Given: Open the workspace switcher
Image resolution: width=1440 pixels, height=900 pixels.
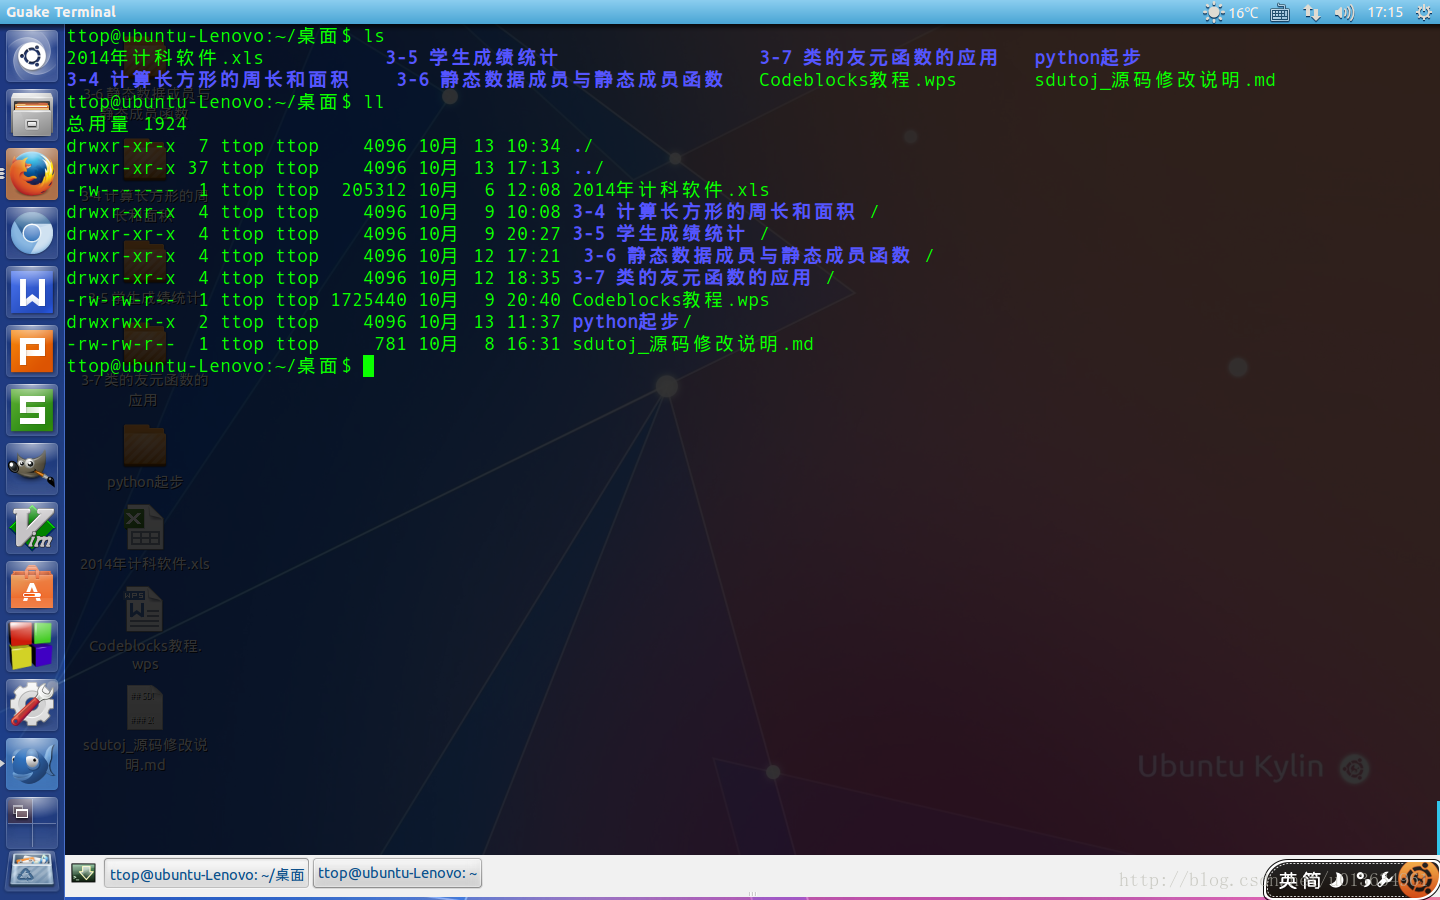Looking at the screenshot, I should pos(32,823).
